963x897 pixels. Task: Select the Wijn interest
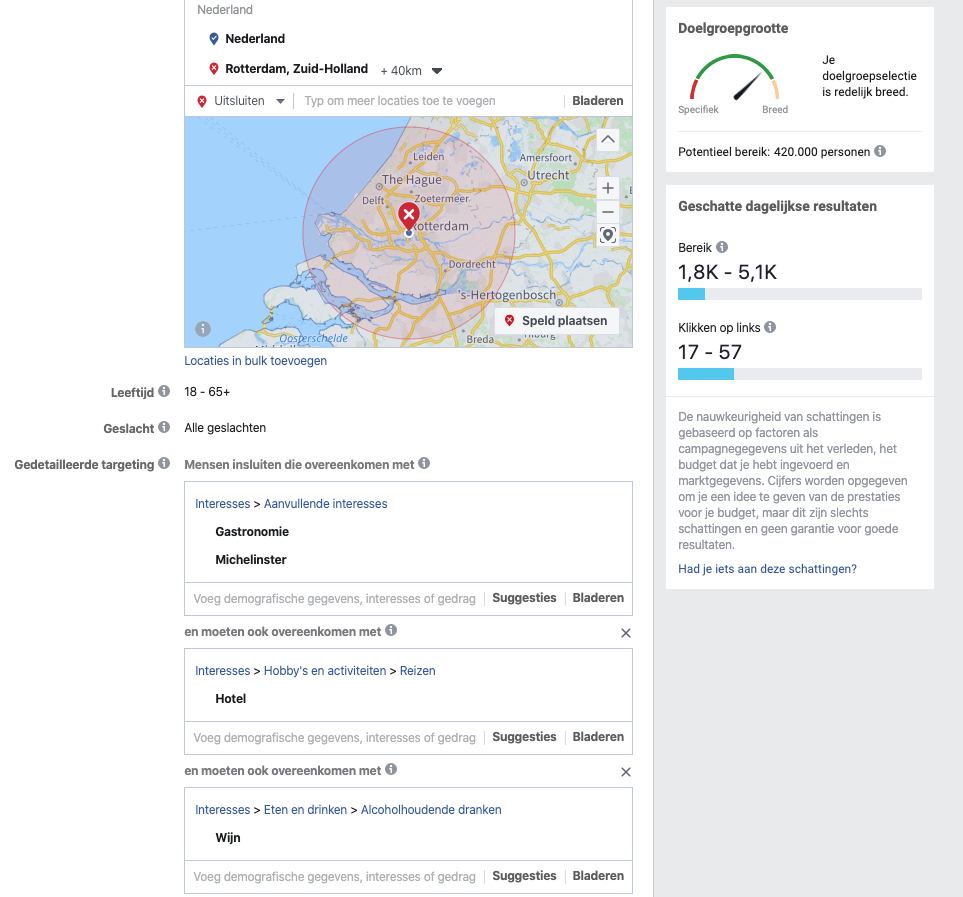(228, 837)
